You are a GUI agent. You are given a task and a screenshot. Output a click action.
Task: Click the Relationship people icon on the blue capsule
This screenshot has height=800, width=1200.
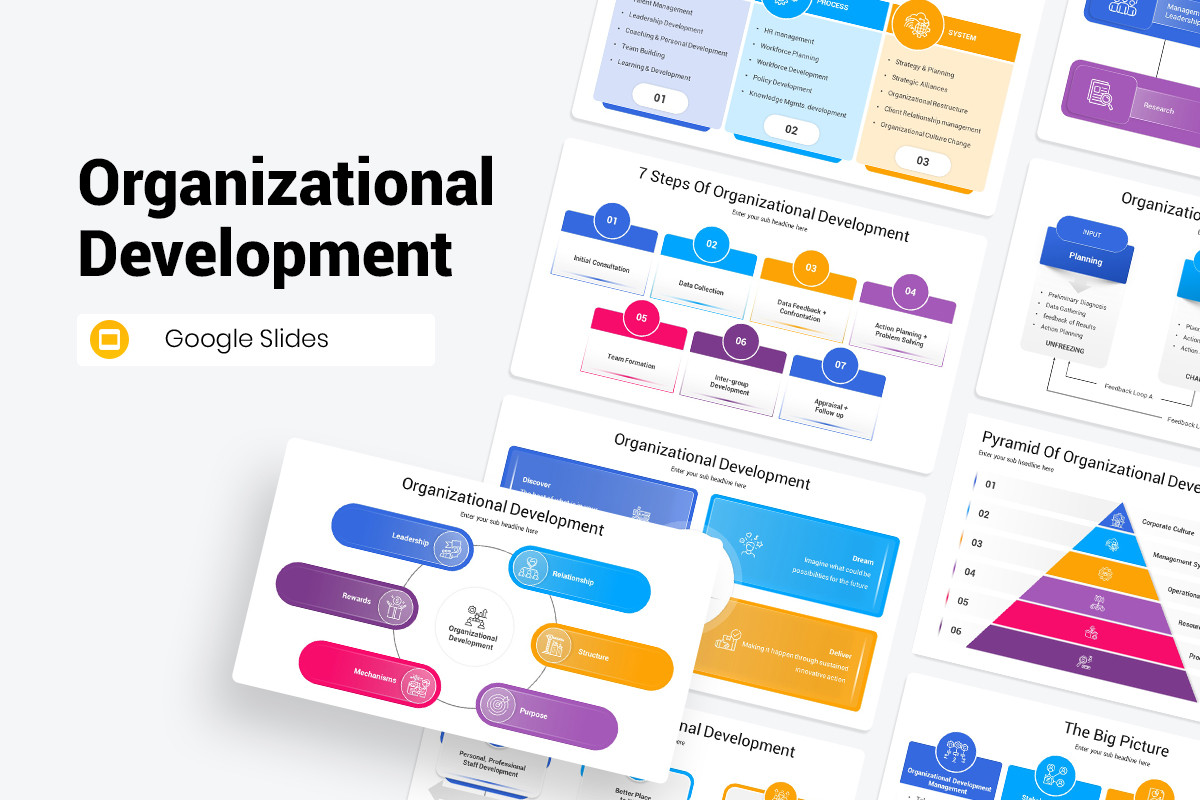531,570
